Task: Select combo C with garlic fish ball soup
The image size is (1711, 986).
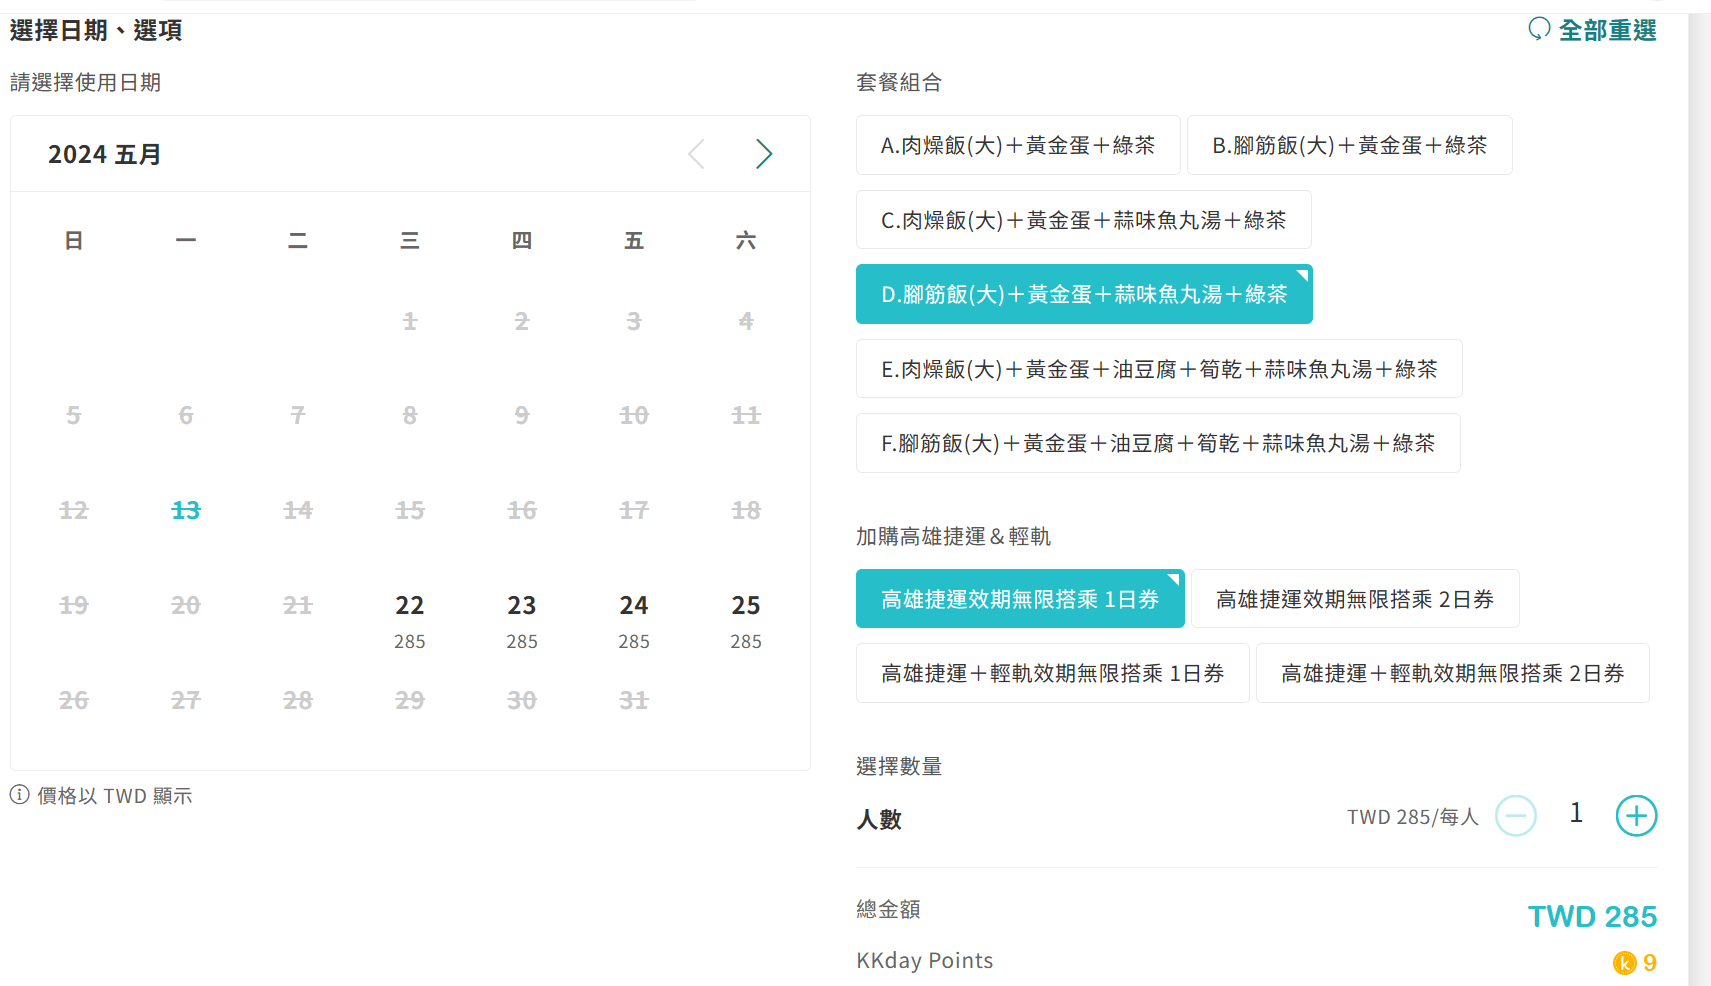Action: tap(1084, 220)
